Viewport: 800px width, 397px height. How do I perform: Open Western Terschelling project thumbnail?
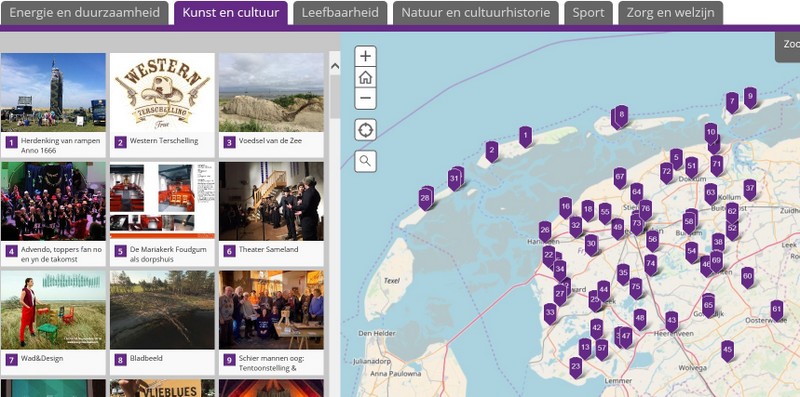pyautogui.click(x=162, y=93)
